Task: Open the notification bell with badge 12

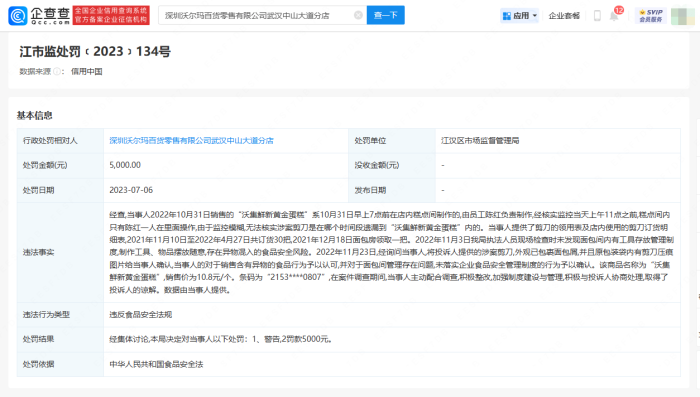Action: 615,16
